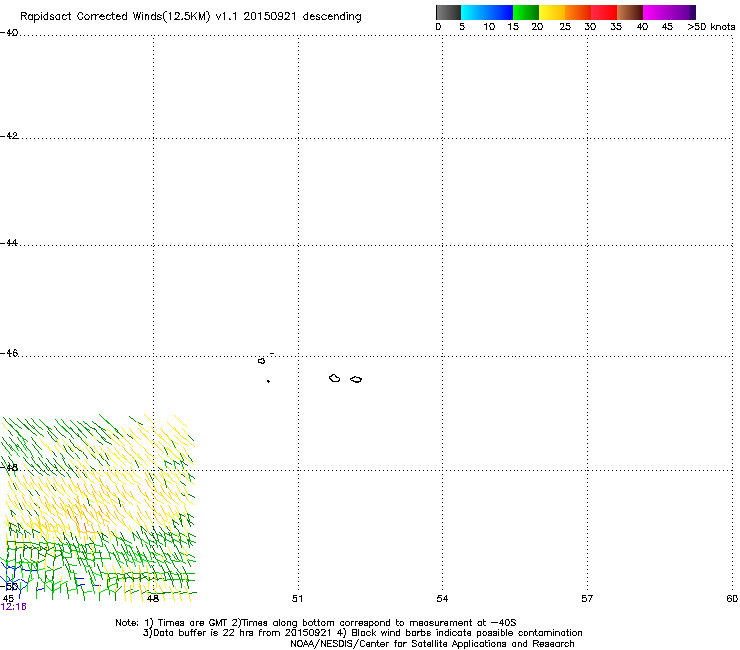This screenshot has height=650, width=740.
Task: Click the note 'Black wind barbs indicate possible contamination'
Action: (467, 633)
